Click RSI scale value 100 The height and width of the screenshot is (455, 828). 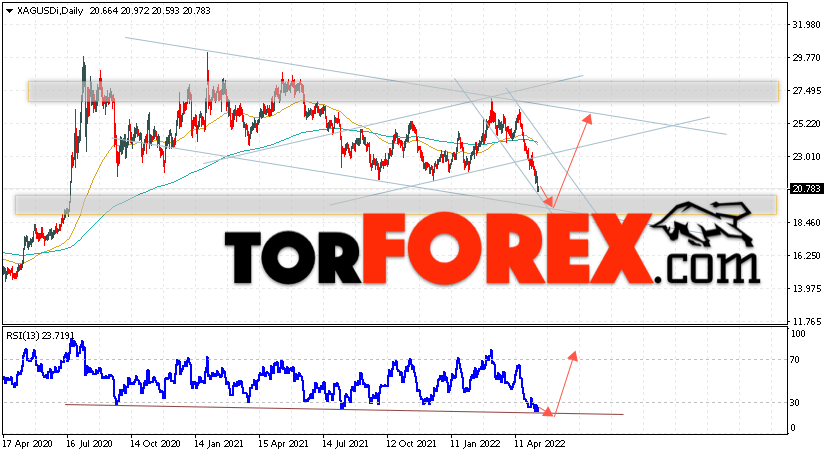(x=798, y=334)
